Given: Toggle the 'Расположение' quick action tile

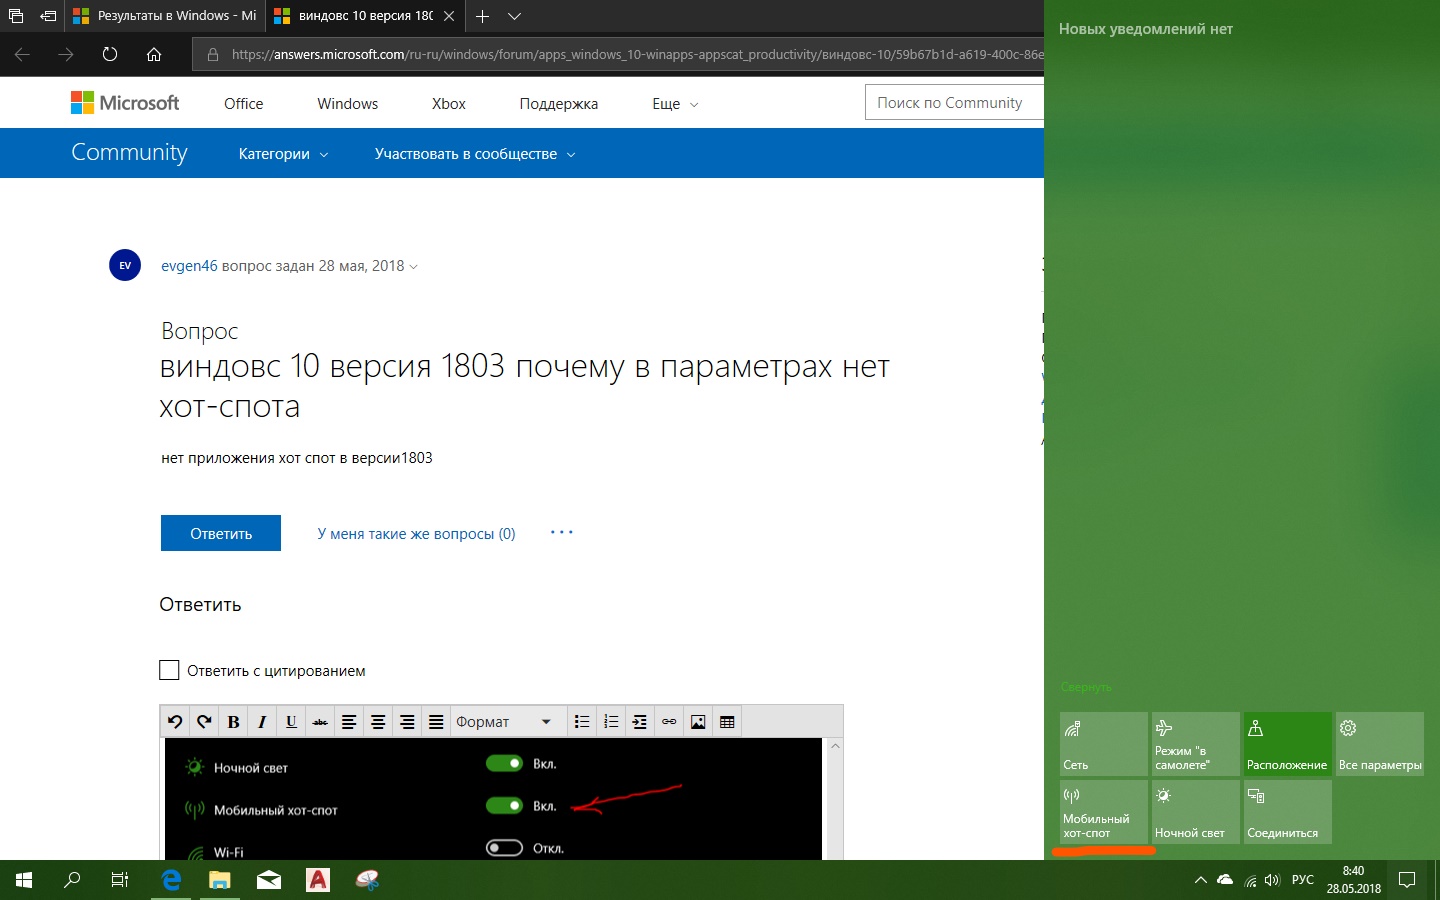Looking at the screenshot, I should [1288, 743].
